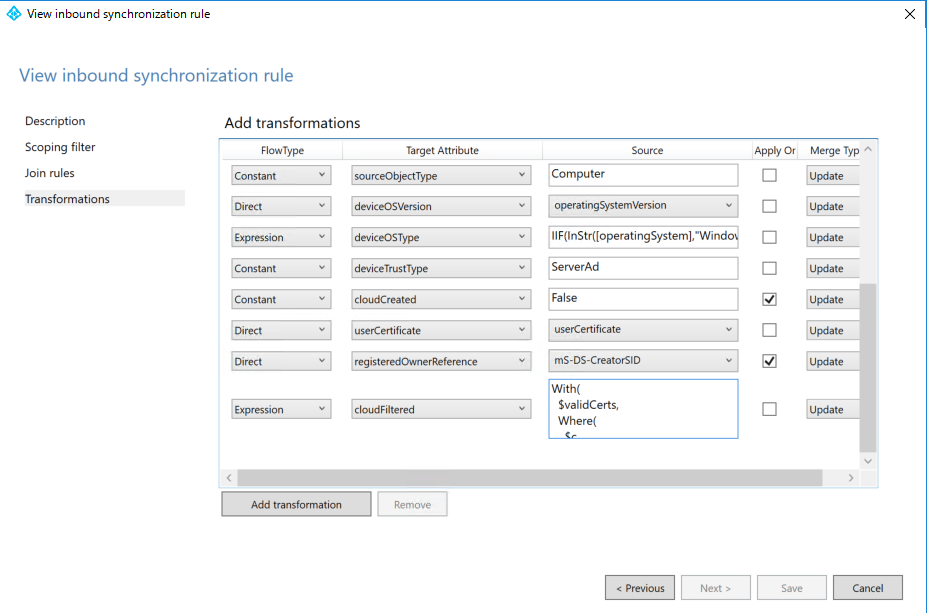Screen dimensions: 928x614
Task: Open FlowType dropdown for cloudFiltered row
Action: [x=281, y=409]
